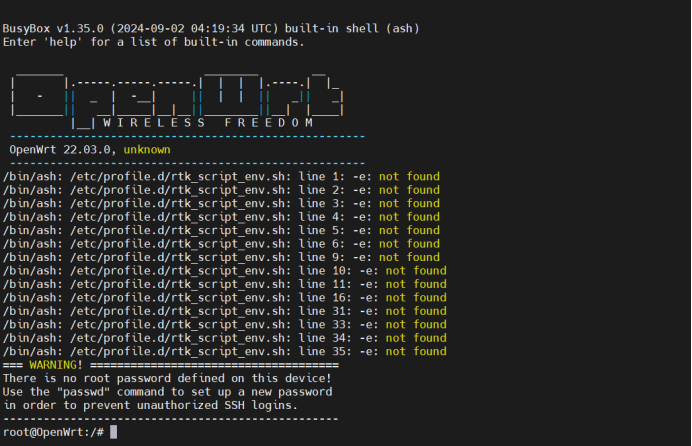
Task: Click the dashed separator above the prompt
Action: (170, 418)
